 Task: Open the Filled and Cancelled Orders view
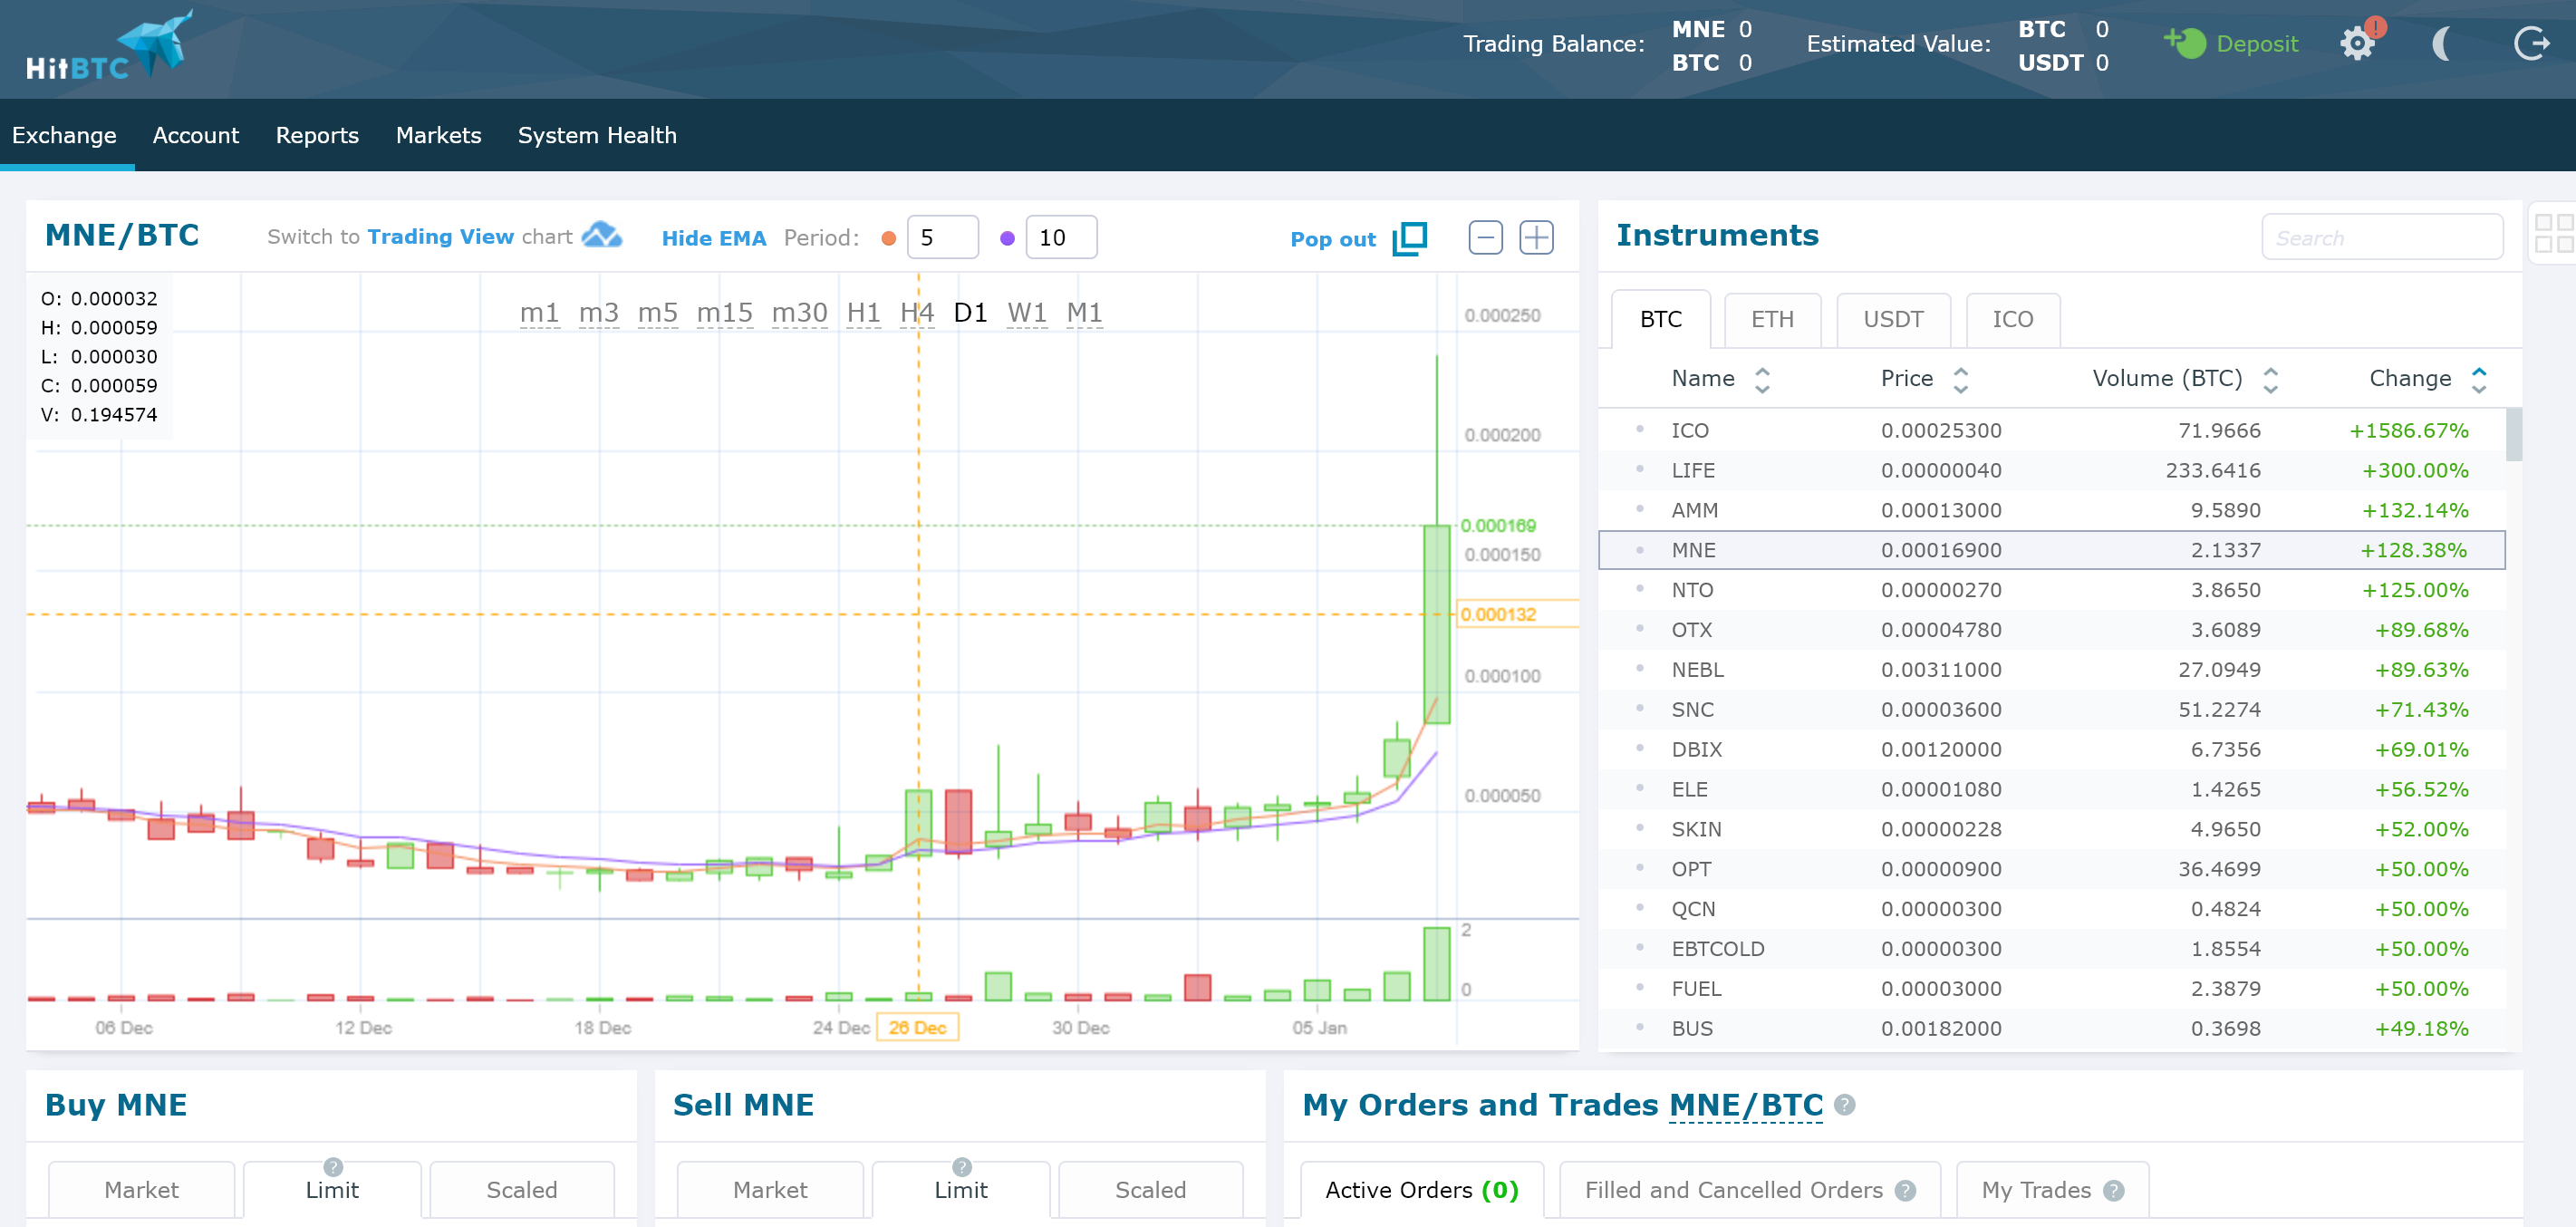(x=1733, y=1190)
